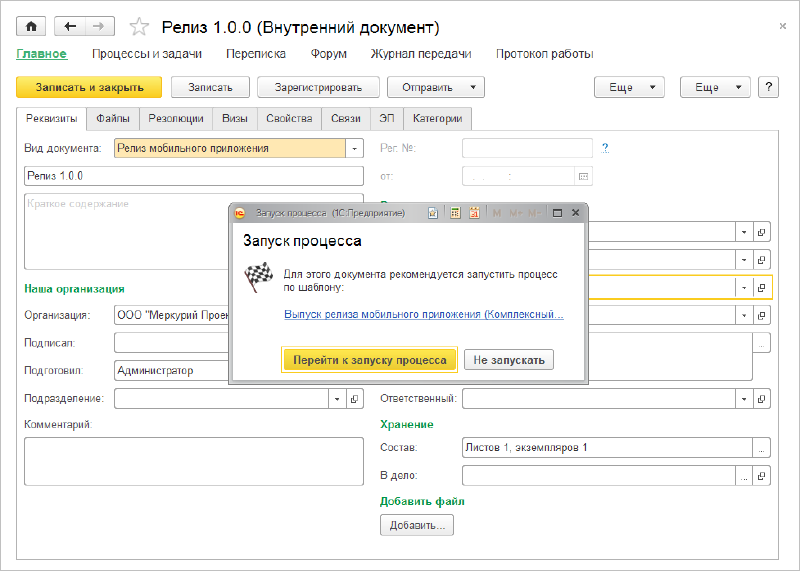Image resolution: width=800 pixels, height=571 pixels.
Task: Expand the Вид документа dropdown
Action: click(354, 149)
